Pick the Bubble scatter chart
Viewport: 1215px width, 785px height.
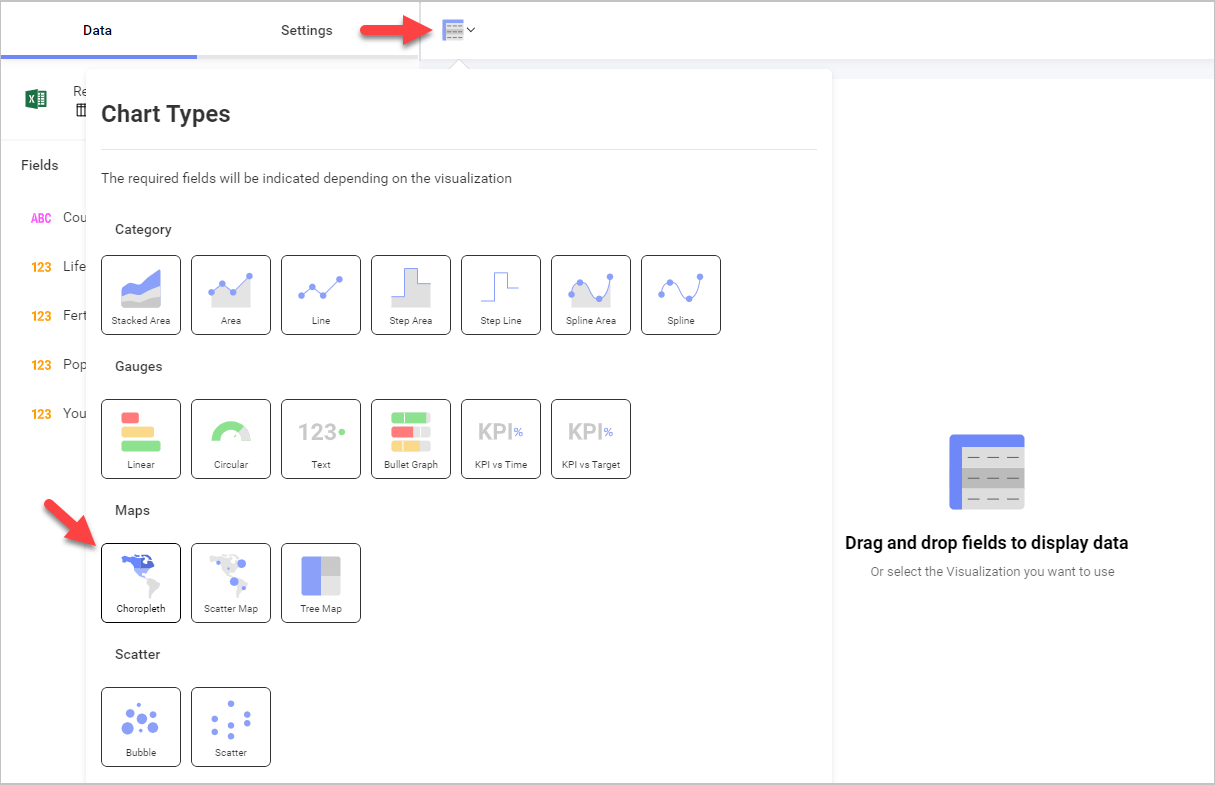coord(141,726)
